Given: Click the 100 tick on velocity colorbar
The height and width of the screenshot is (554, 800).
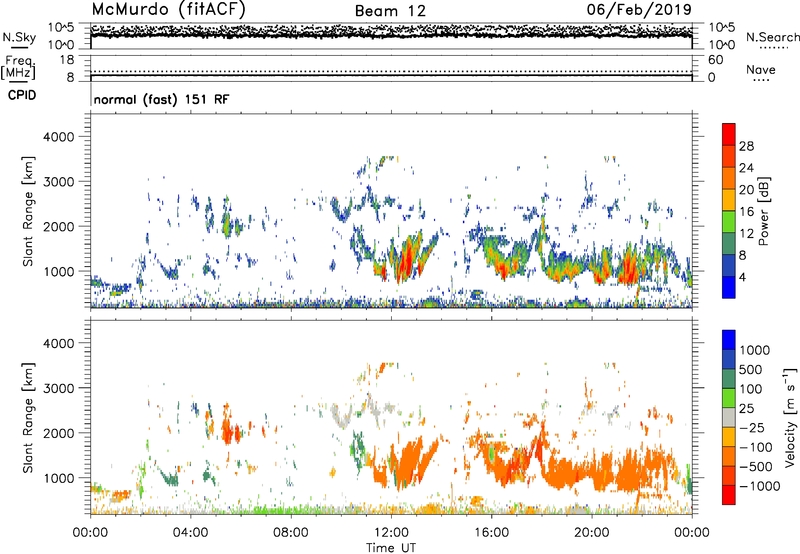Looking at the screenshot, I should 751,389.
